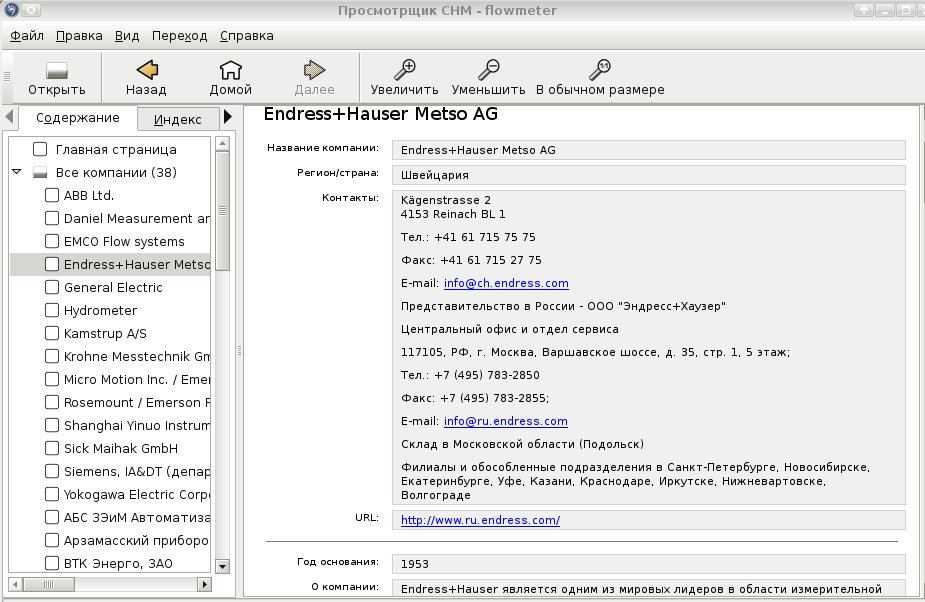Click the toolbar drag handle grip
Image resolution: width=925 pixels, height=602 pixels.
(x=7, y=76)
